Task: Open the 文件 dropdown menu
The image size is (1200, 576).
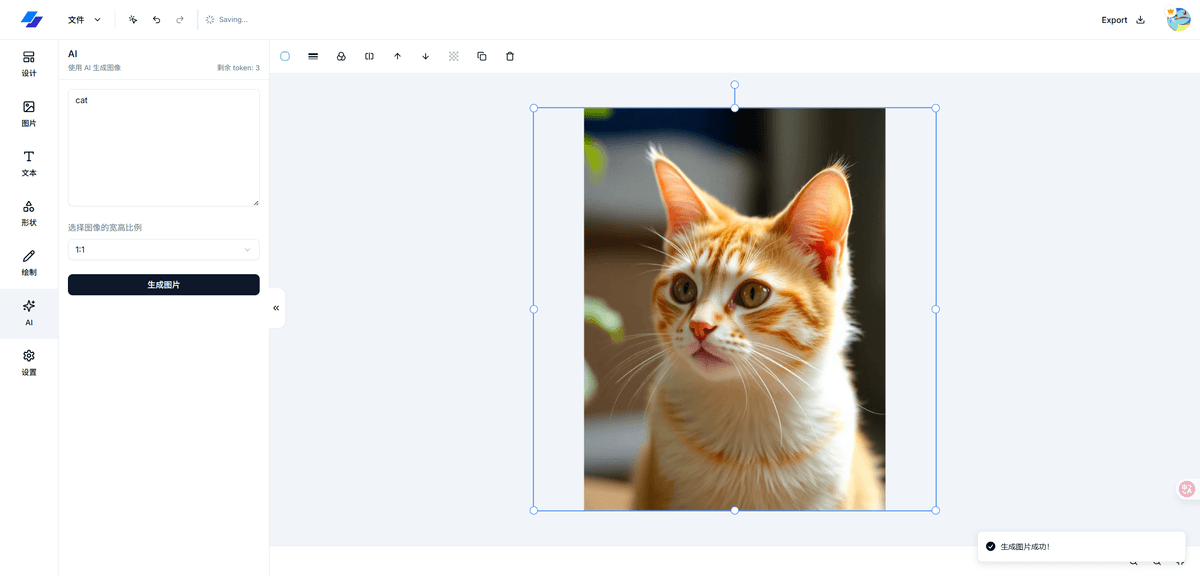Action: point(84,20)
